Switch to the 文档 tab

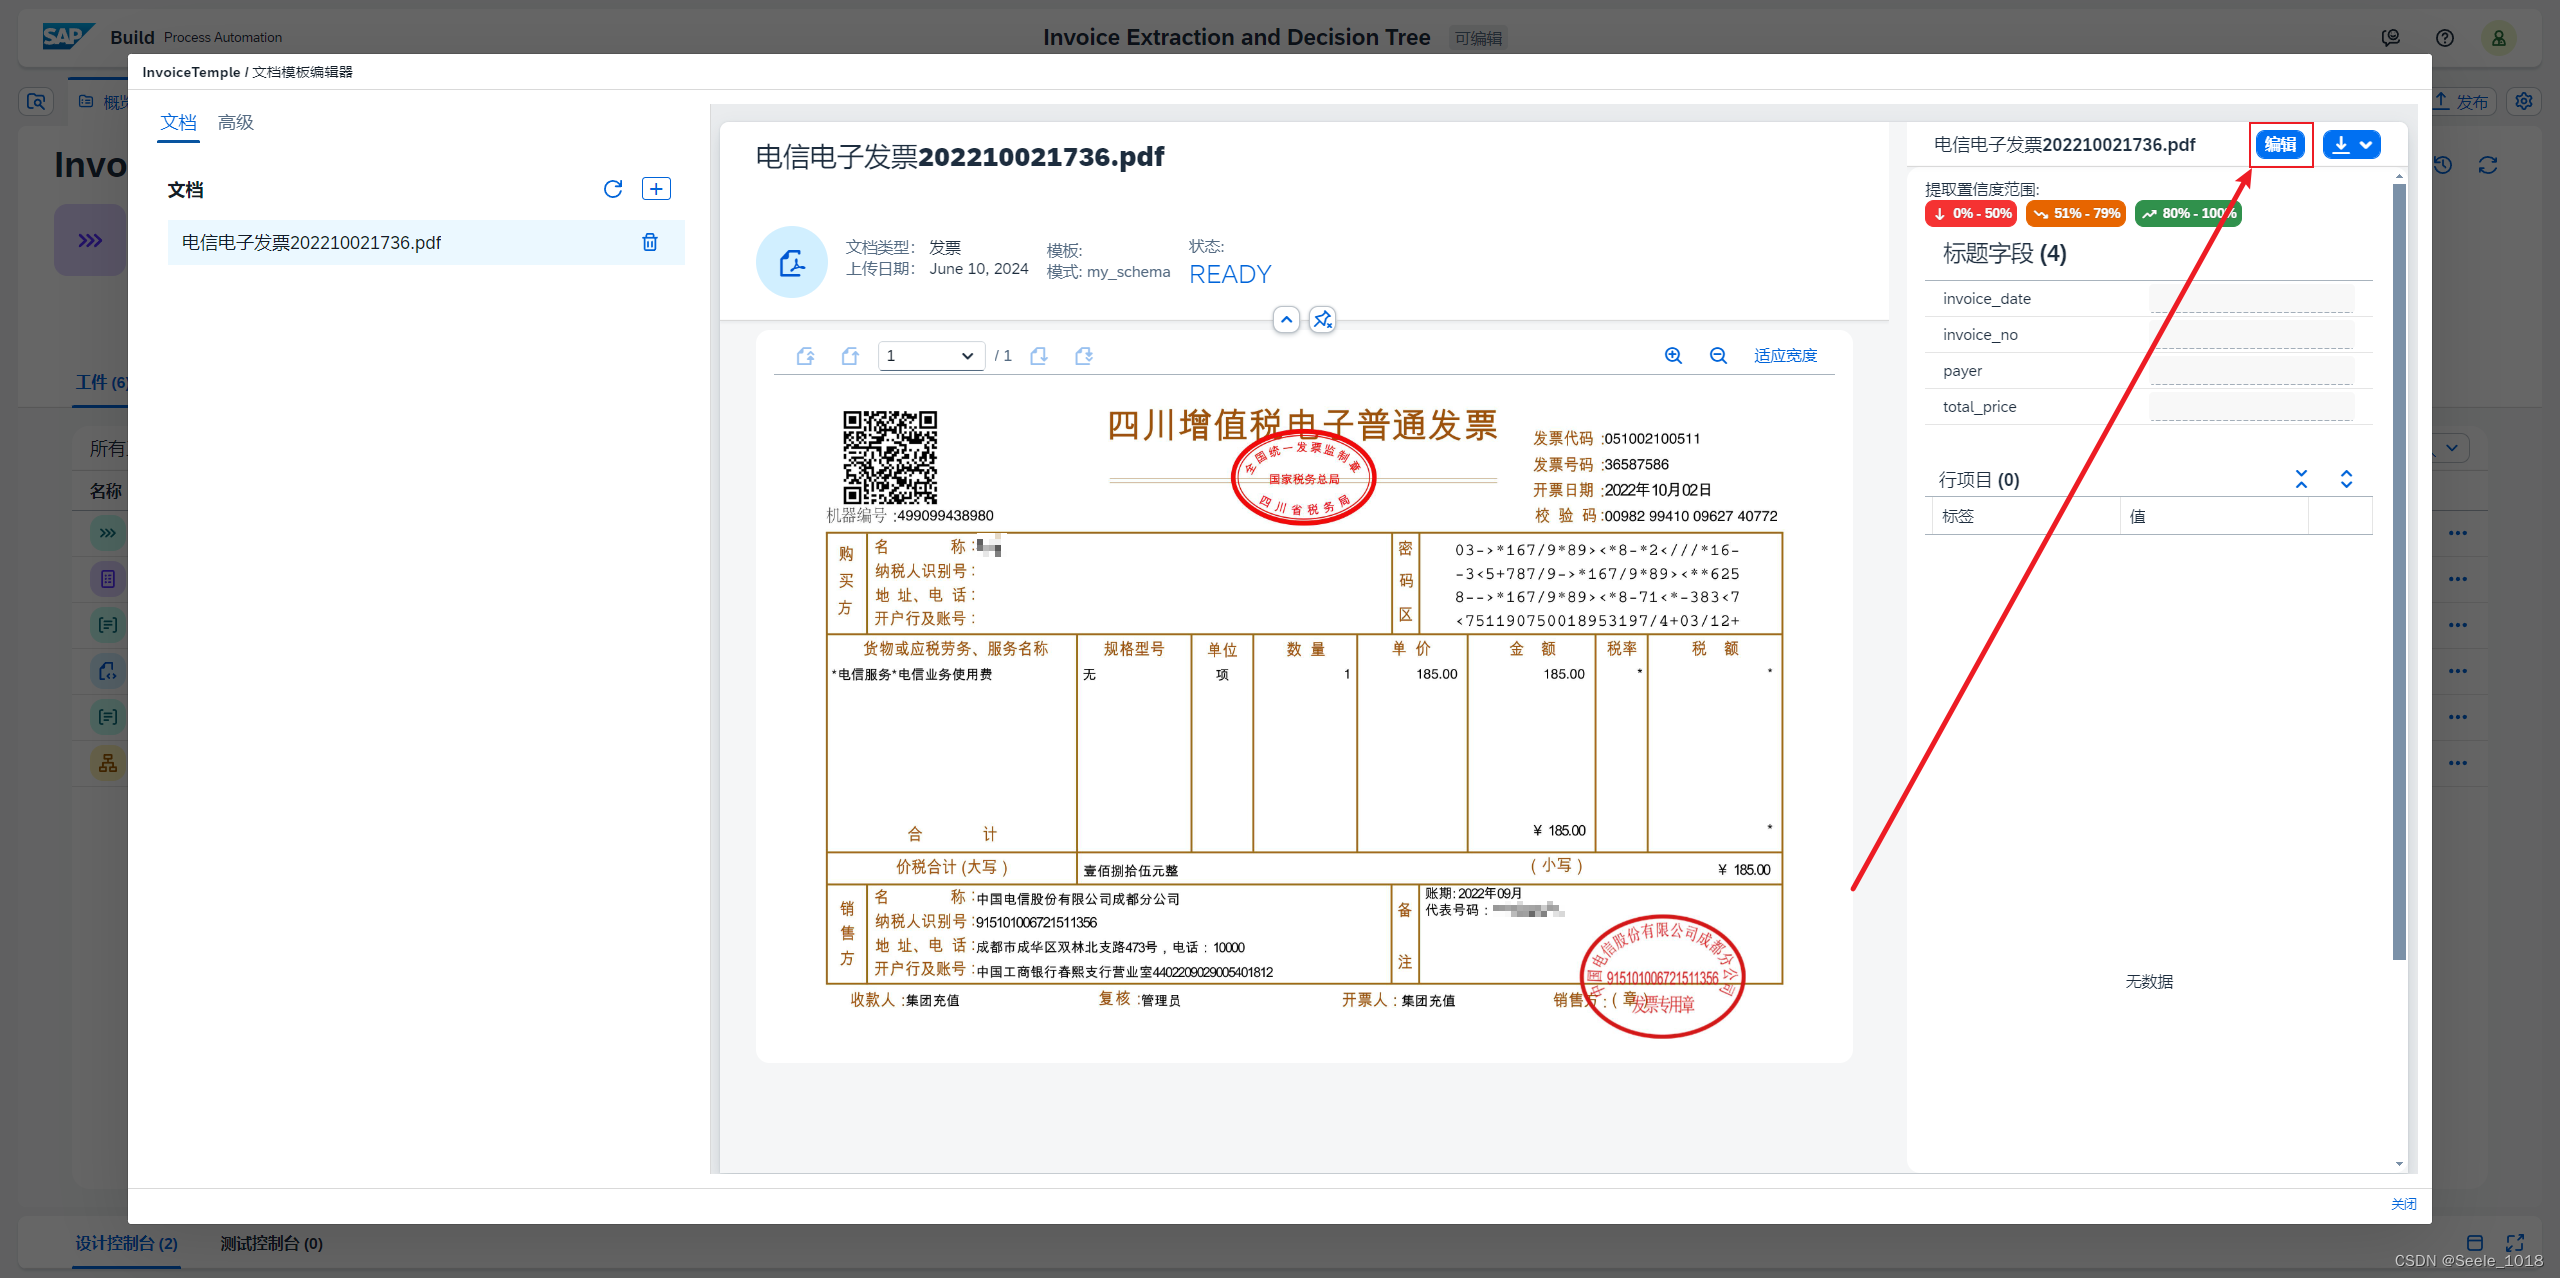coord(178,122)
